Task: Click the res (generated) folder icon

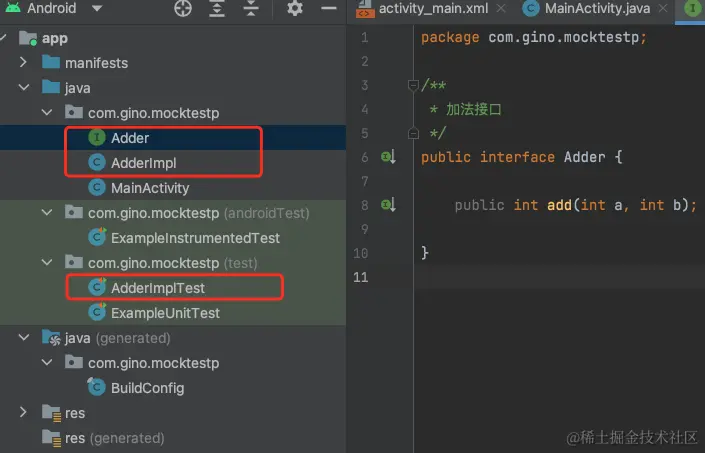Action: (51, 438)
